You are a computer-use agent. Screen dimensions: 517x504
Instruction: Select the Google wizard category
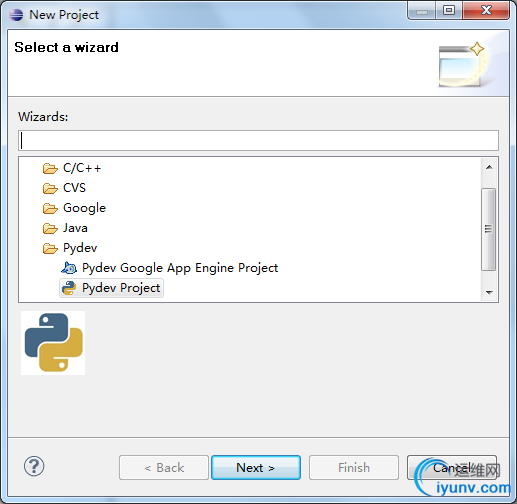[x=84, y=208]
